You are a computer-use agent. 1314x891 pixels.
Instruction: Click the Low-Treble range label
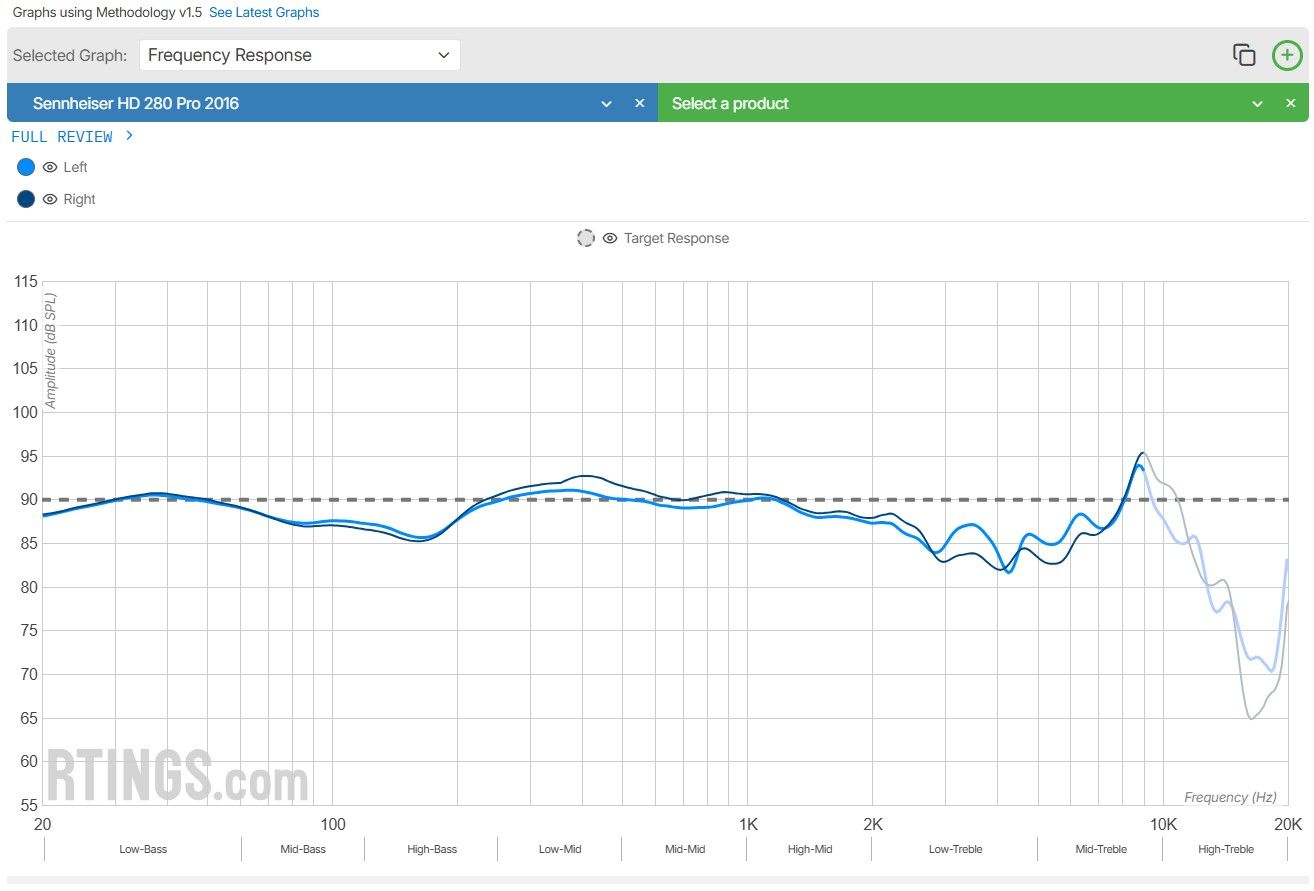[x=955, y=849]
